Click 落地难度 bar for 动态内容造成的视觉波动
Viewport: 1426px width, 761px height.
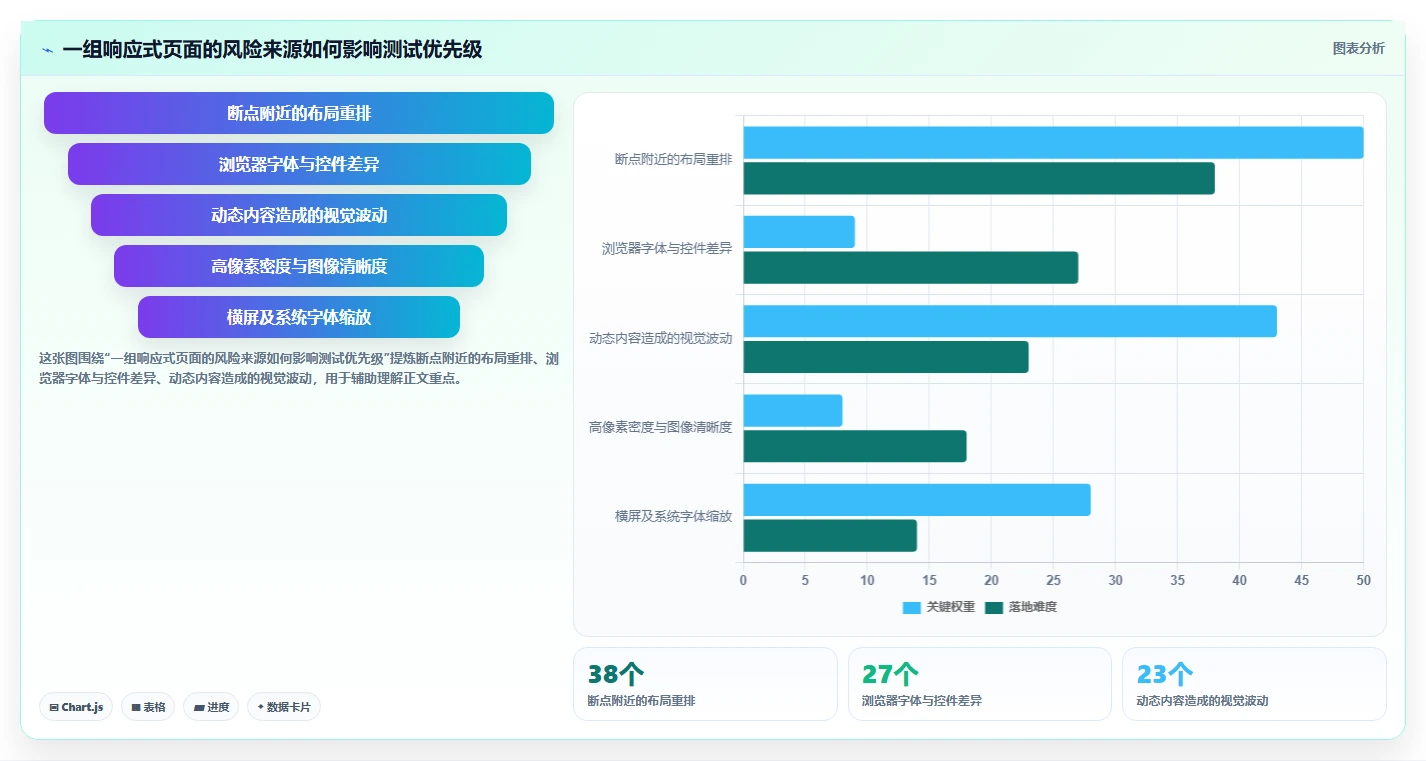886,357
